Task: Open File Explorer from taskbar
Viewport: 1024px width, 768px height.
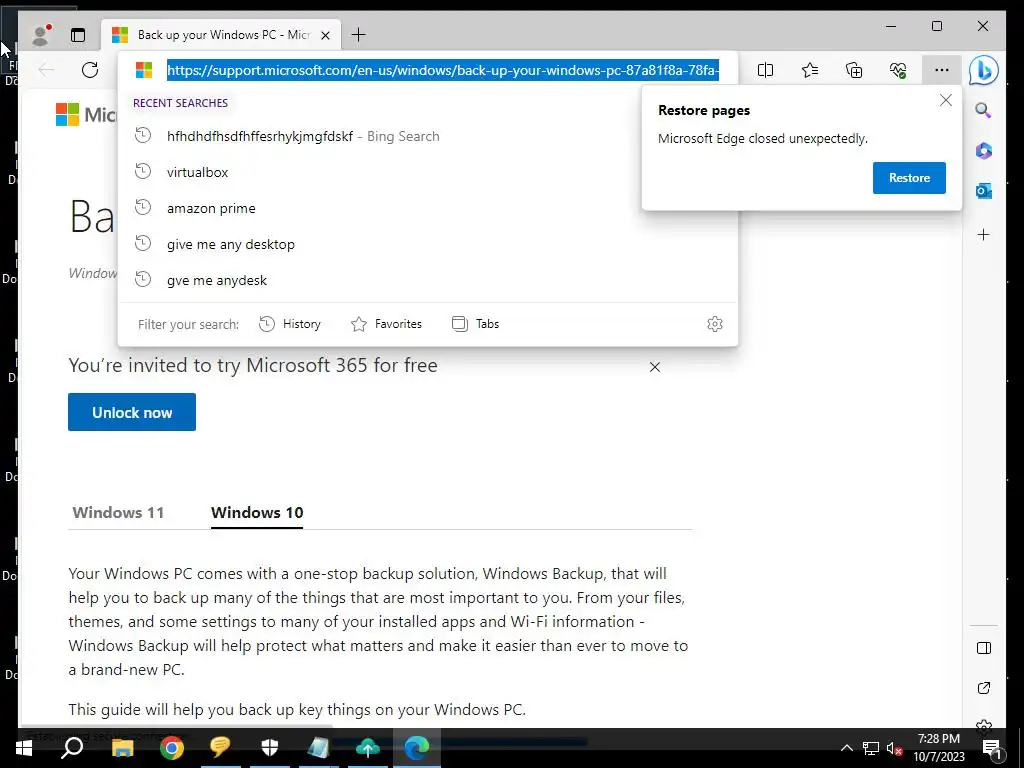Action: click(x=122, y=748)
